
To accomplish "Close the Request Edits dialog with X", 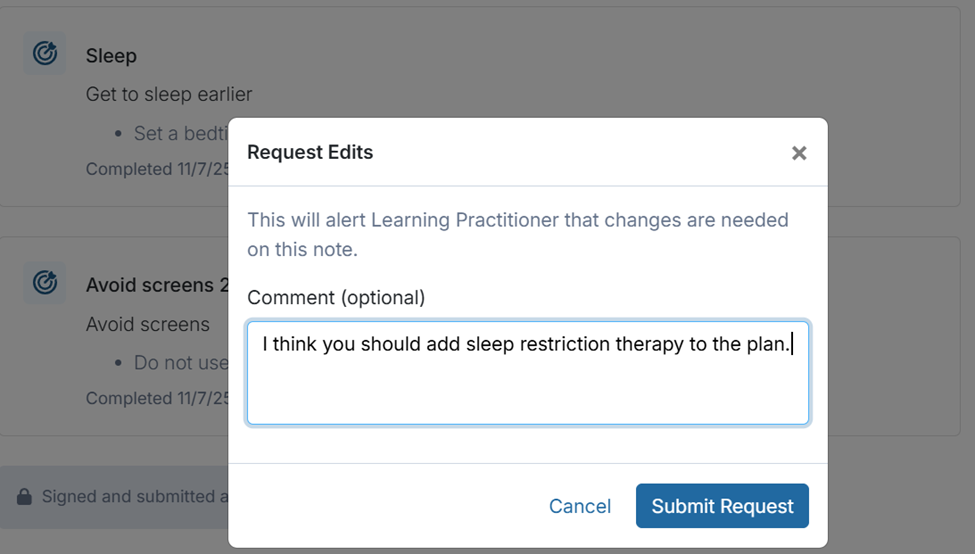I will (x=798, y=153).
